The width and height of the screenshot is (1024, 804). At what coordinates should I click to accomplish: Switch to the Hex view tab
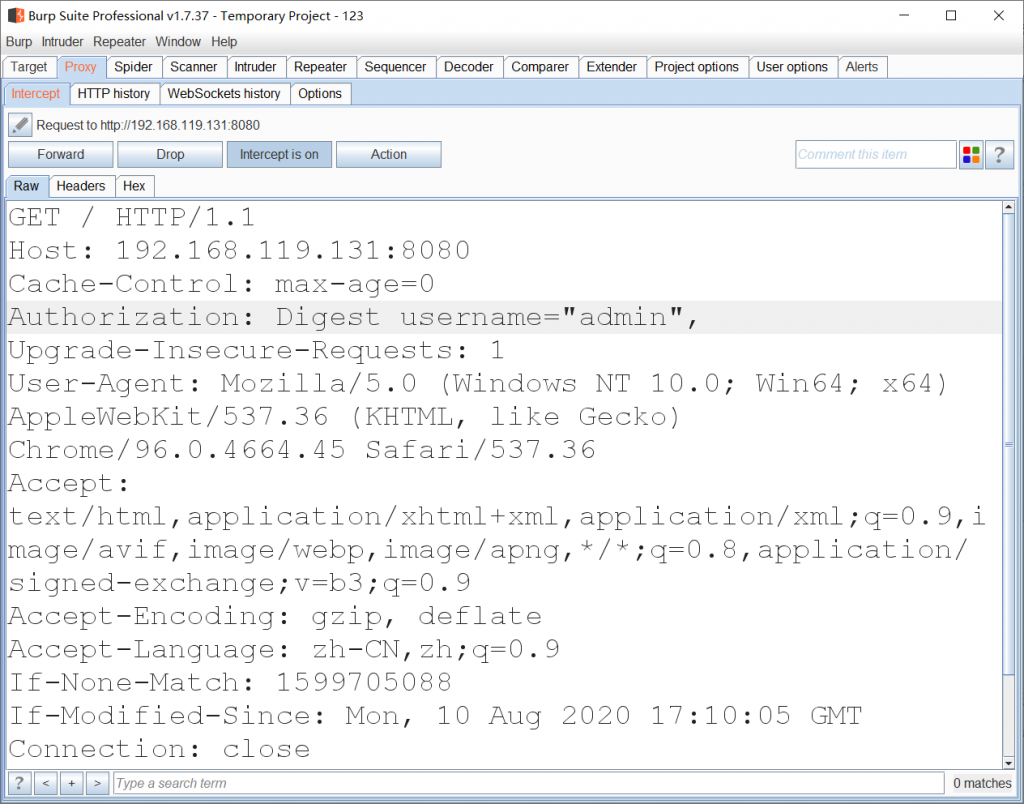pos(134,185)
